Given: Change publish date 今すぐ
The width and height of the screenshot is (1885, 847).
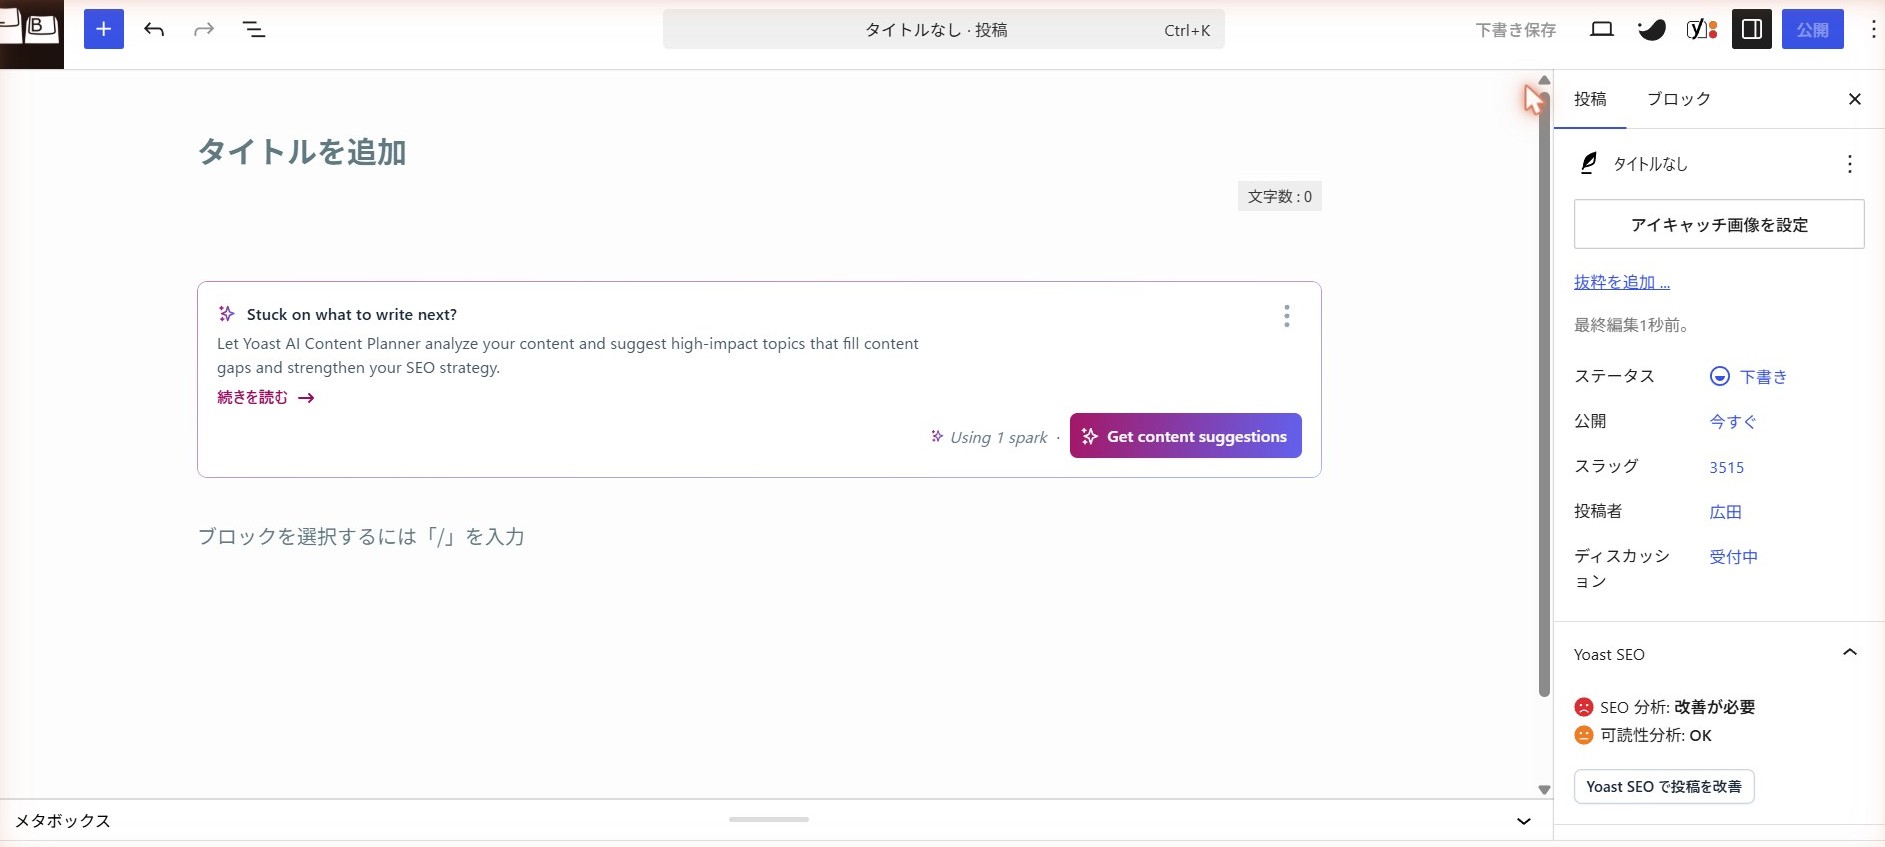Looking at the screenshot, I should [1733, 422].
